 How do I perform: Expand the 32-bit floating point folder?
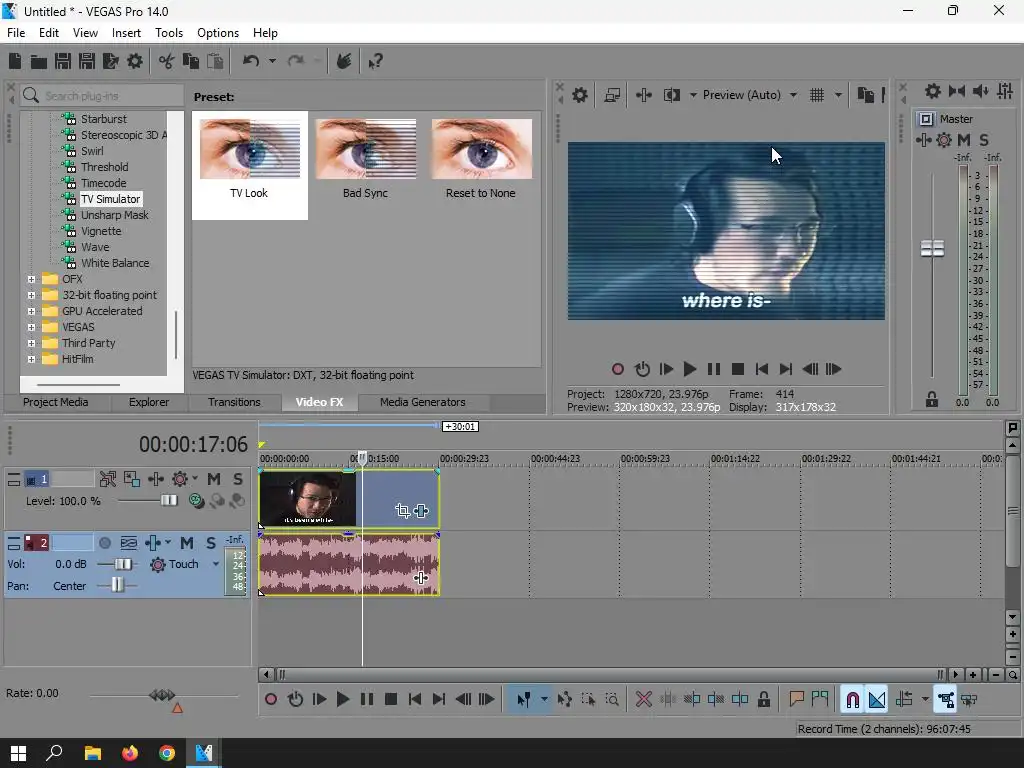click(x=31, y=295)
